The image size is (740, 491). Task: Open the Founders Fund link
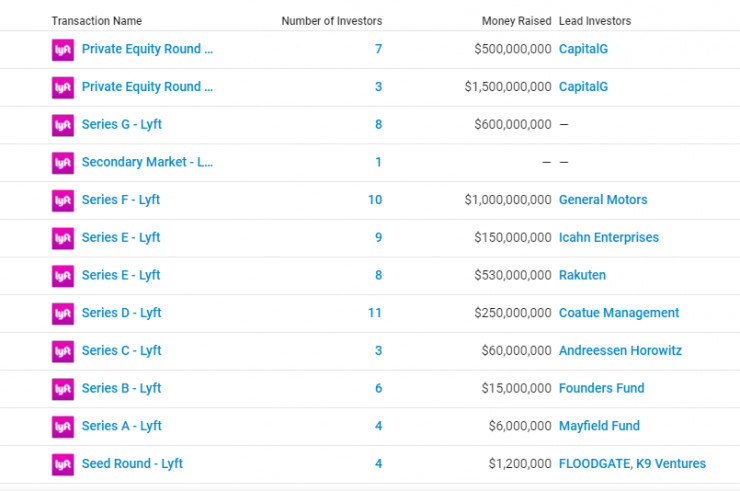(x=601, y=388)
